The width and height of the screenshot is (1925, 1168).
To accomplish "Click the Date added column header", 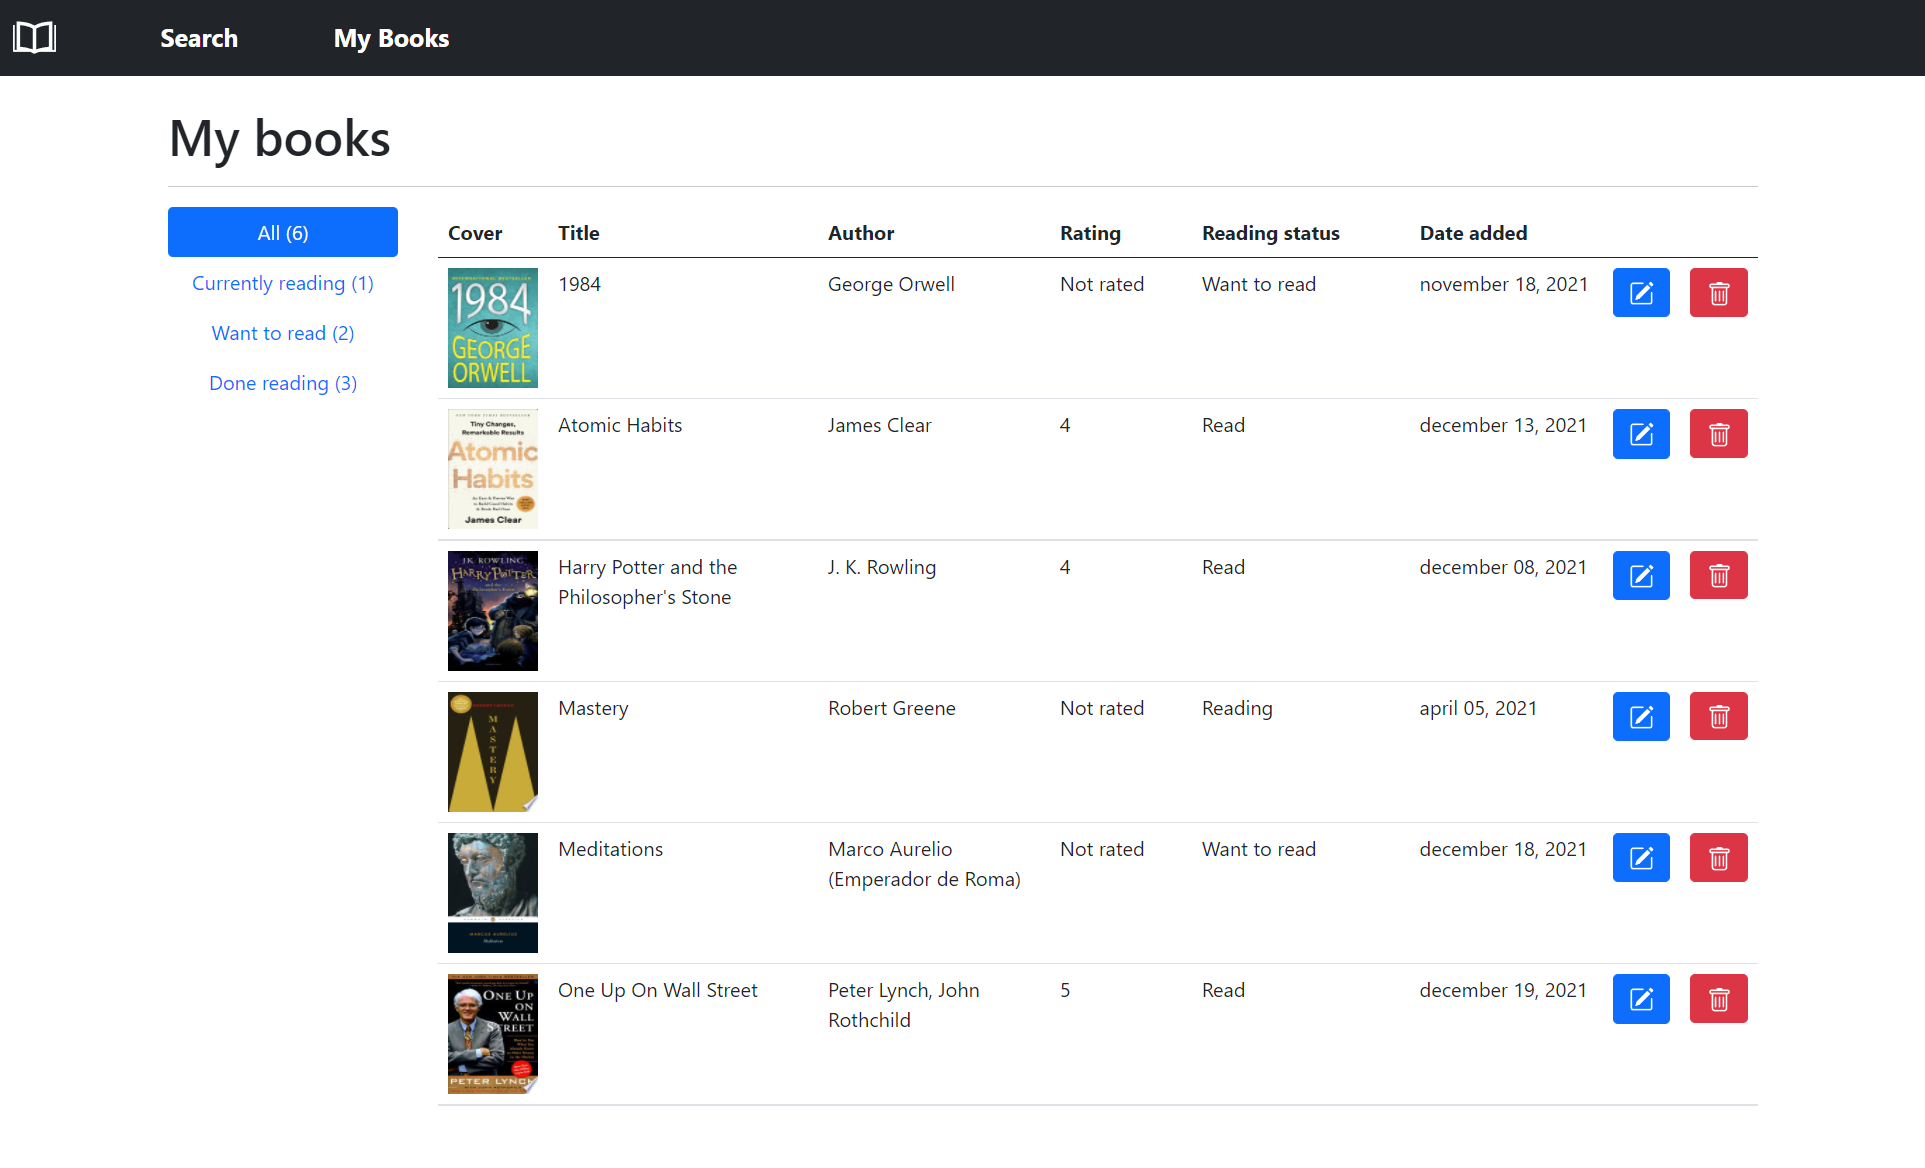I will coord(1473,232).
